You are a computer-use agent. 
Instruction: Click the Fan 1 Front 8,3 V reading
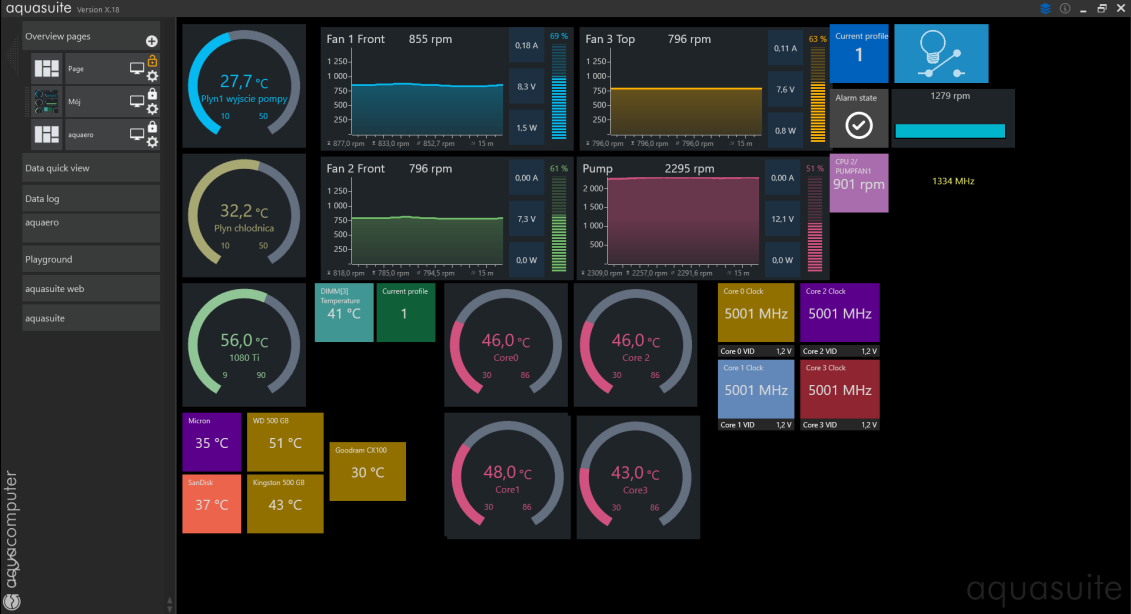(527, 87)
